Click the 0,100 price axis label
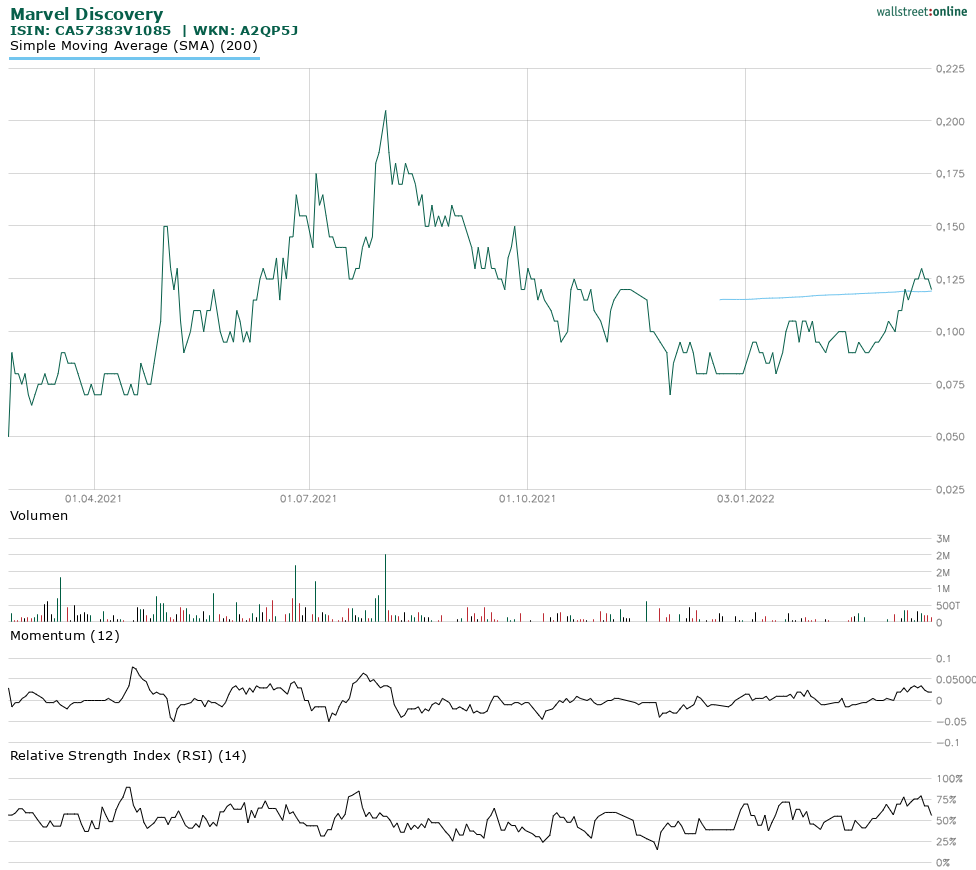Image resolution: width=976 pixels, height=870 pixels. pyautogui.click(x=950, y=332)
